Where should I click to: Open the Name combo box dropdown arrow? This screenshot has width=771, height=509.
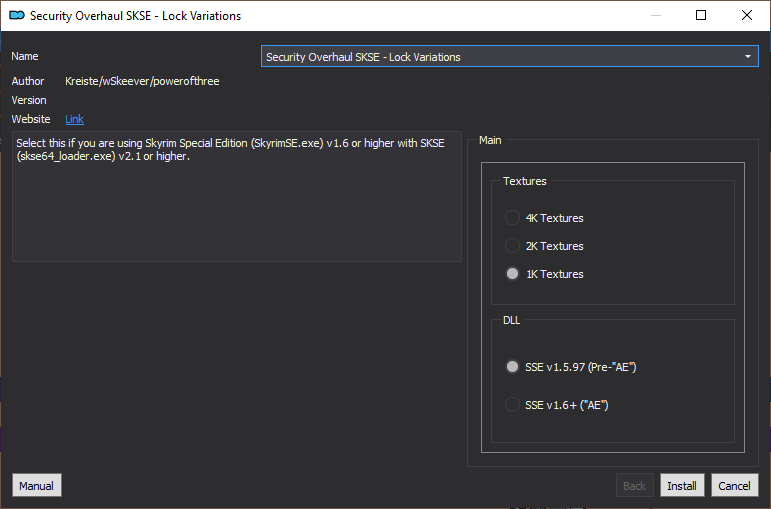[748, 57]
